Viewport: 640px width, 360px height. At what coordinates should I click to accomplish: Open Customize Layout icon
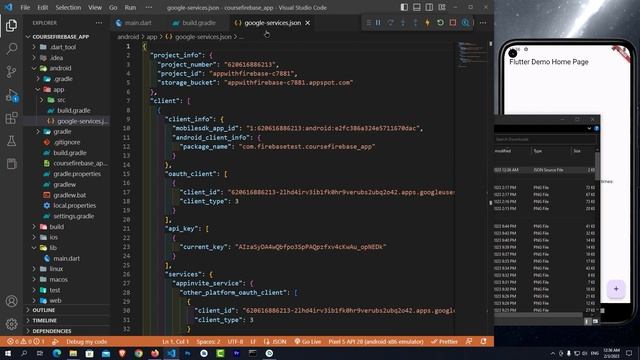442,7
